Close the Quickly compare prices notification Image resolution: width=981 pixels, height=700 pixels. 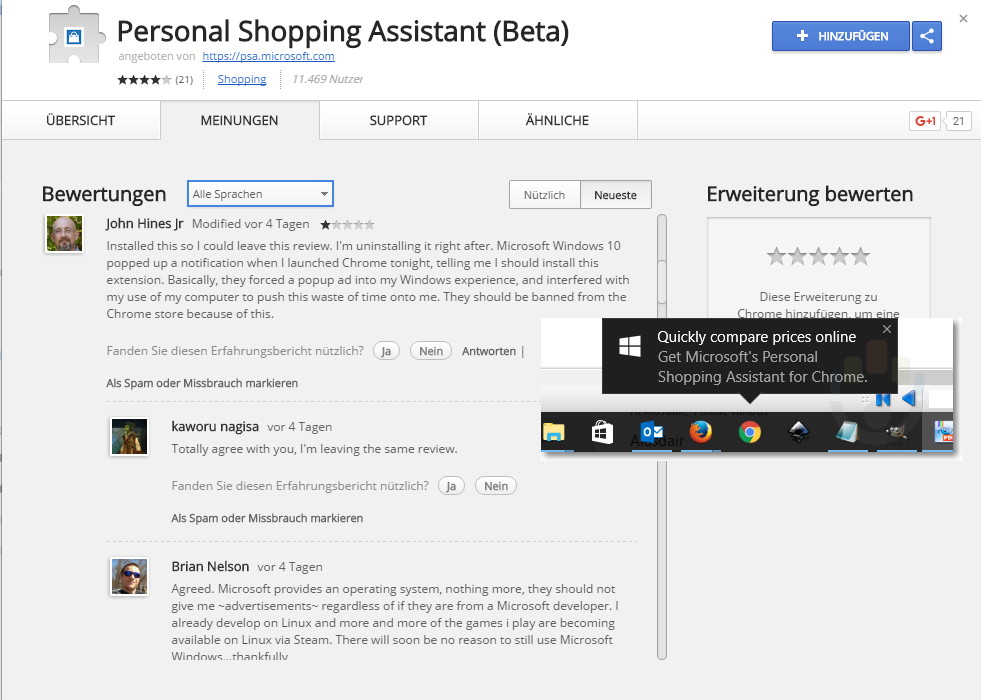887,329
